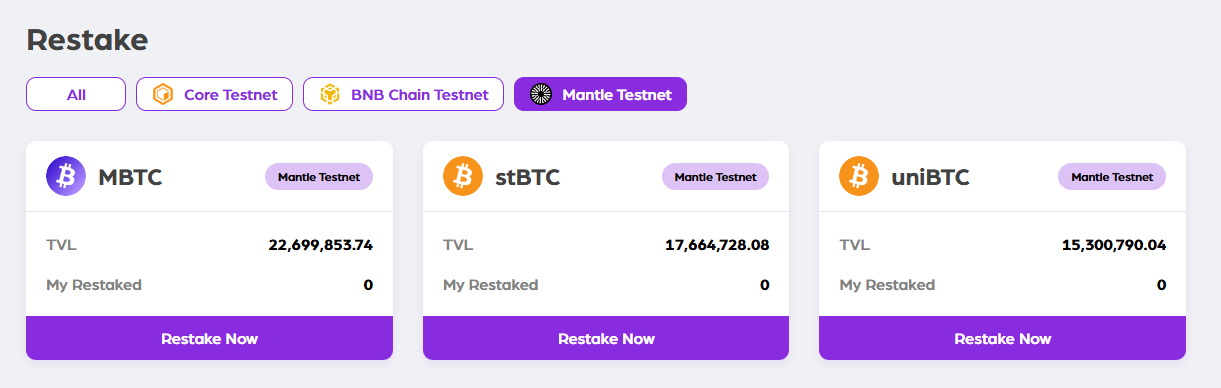
Task: Click the Core Testnet hexagon logo
Action: tap(163, 94)
